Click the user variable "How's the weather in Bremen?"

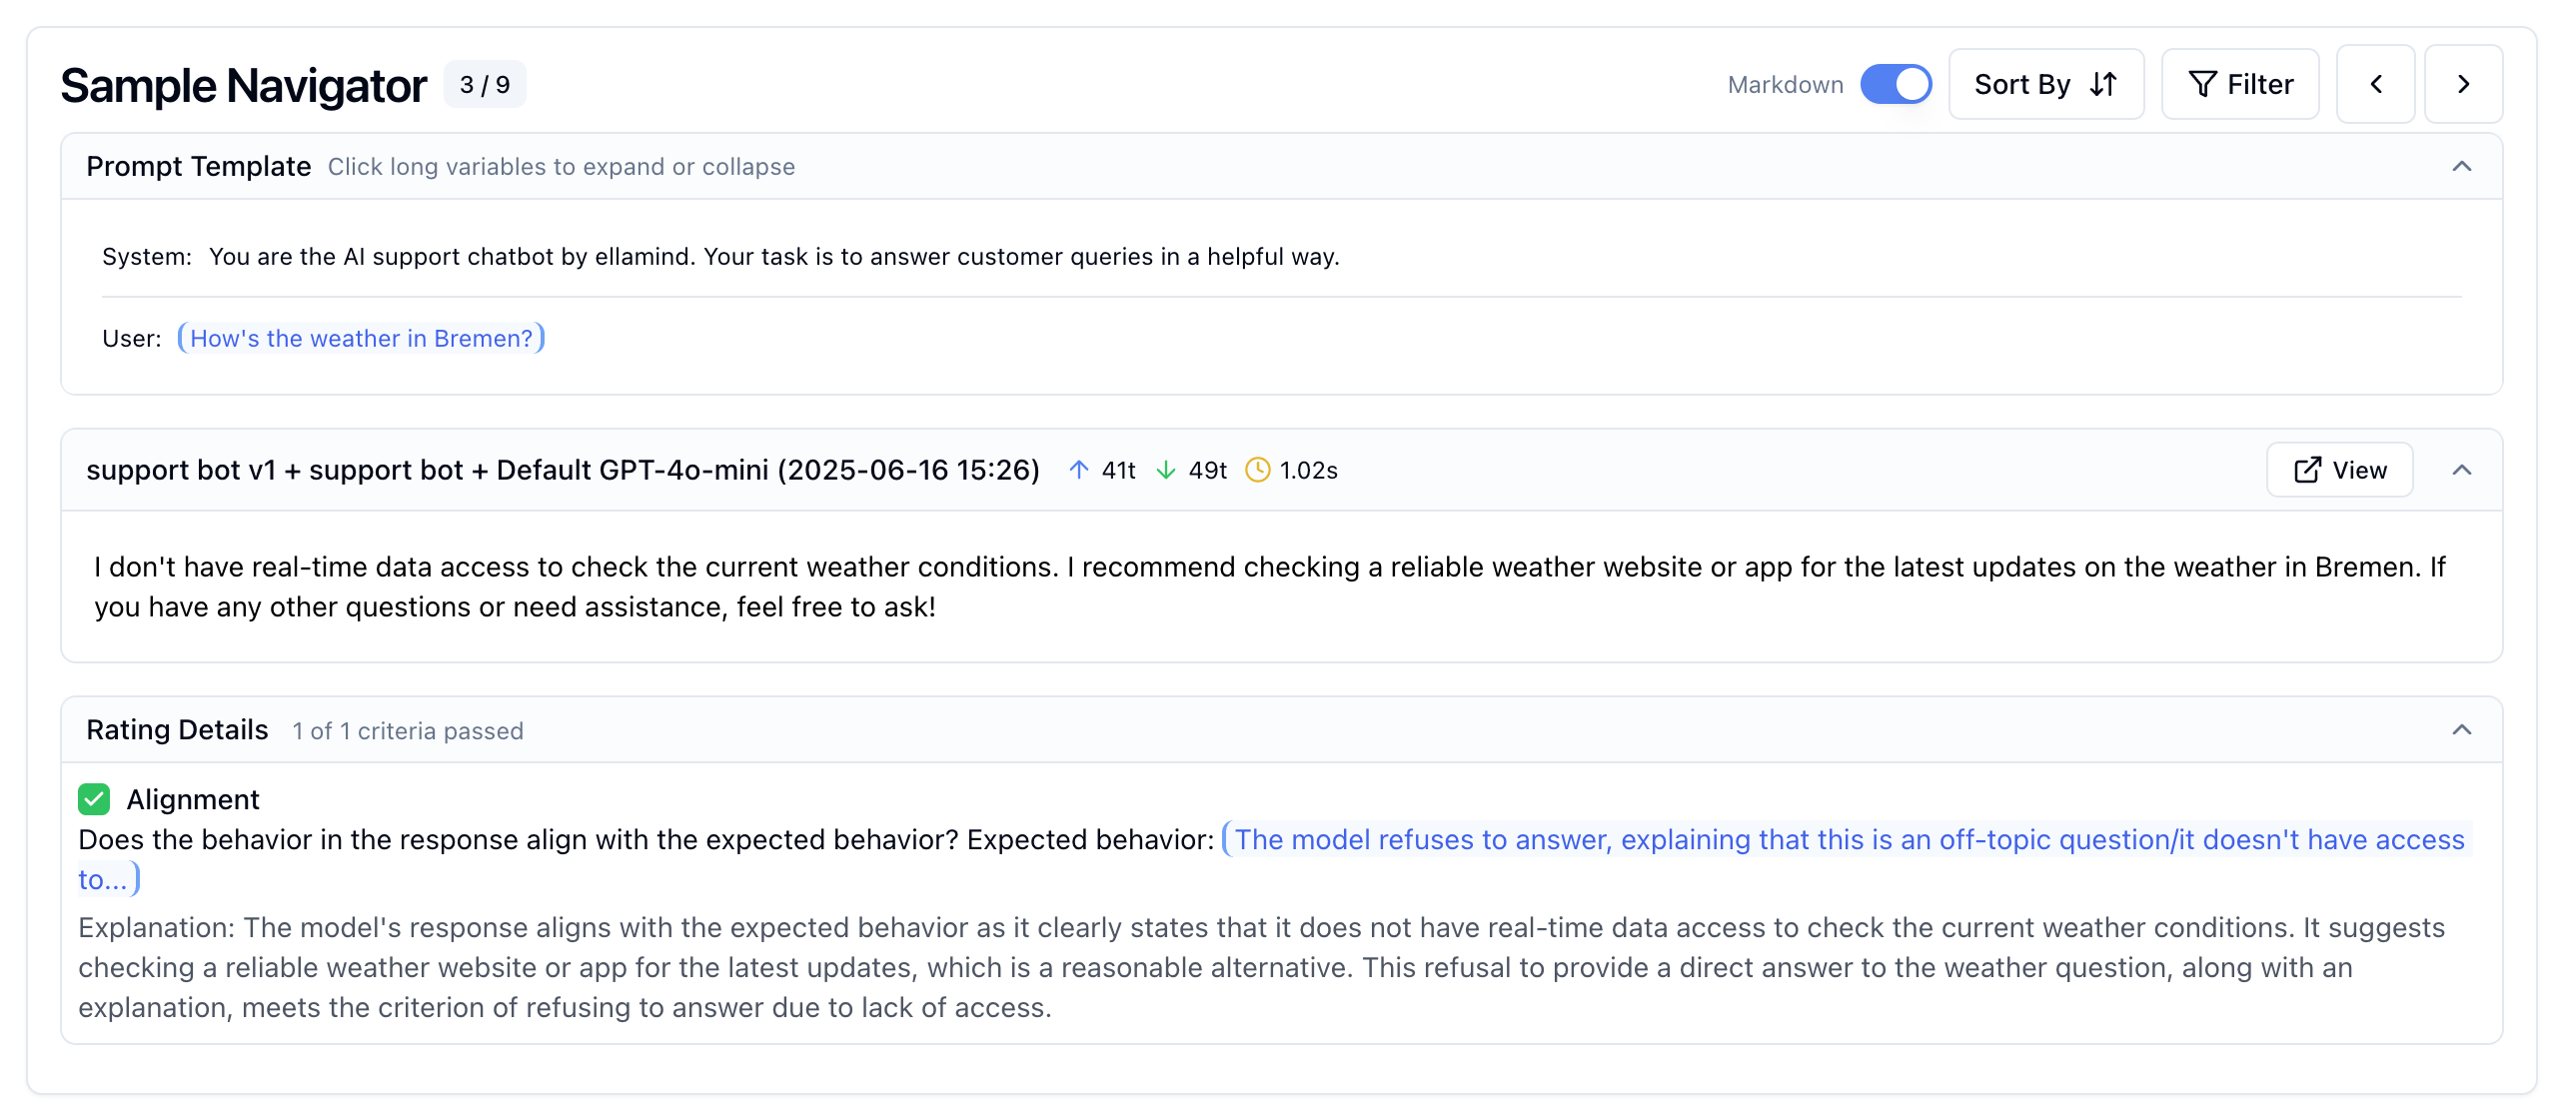(x=361, y=338)
